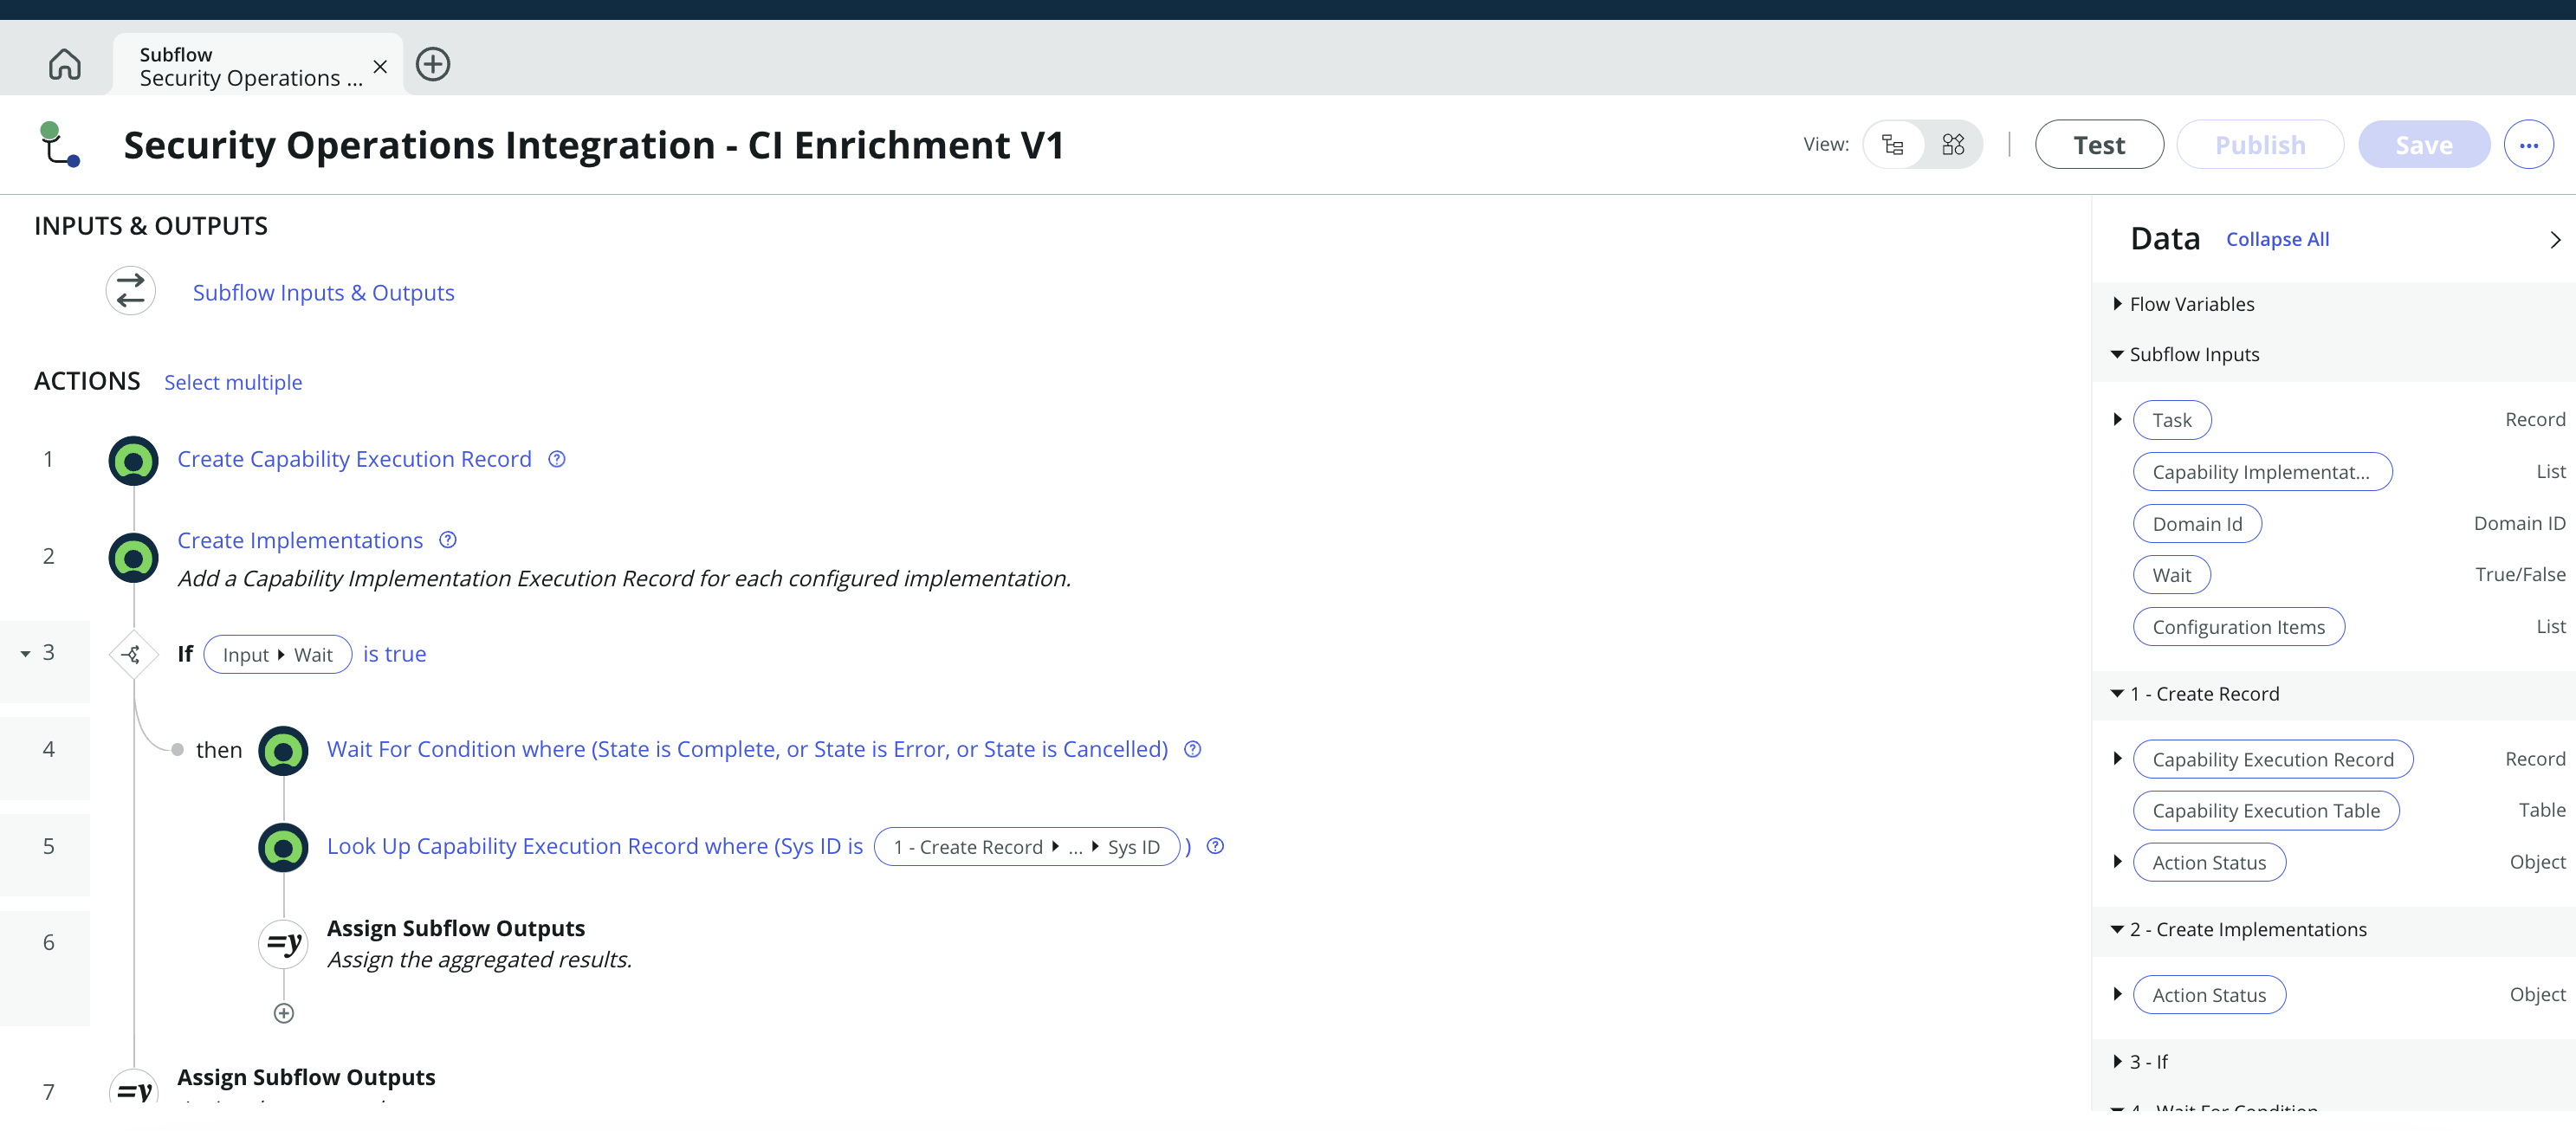This screenshot has height=1131, width=2576.
Task: Open help icon beside Create Capability Execution Record
Action: click(557, 459)
